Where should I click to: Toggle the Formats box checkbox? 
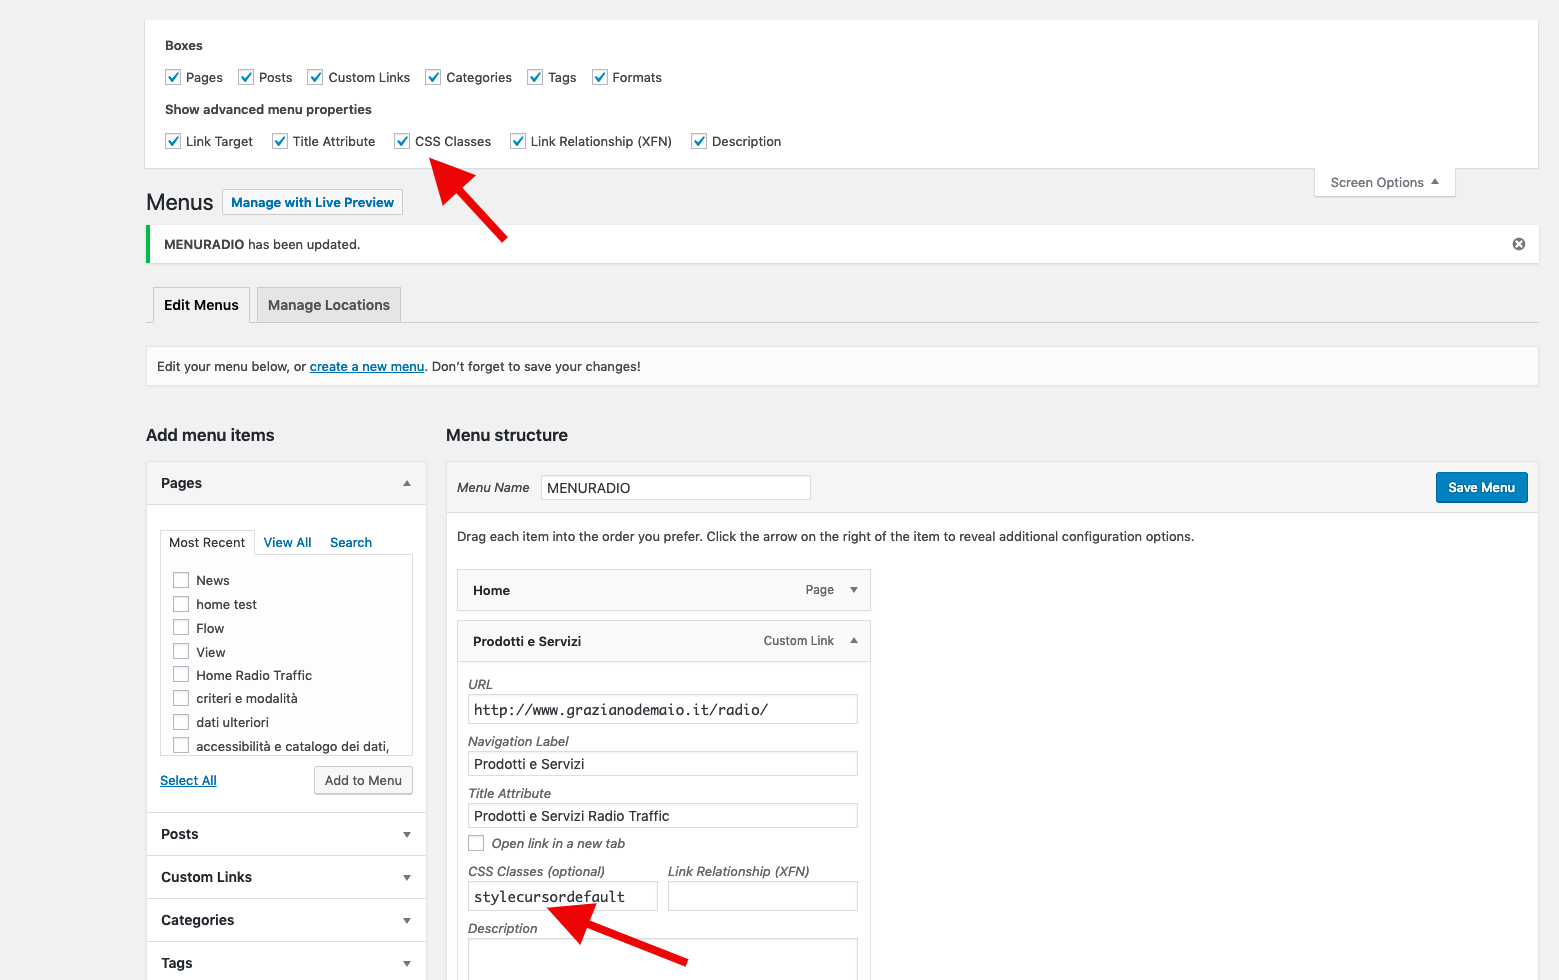600,77
